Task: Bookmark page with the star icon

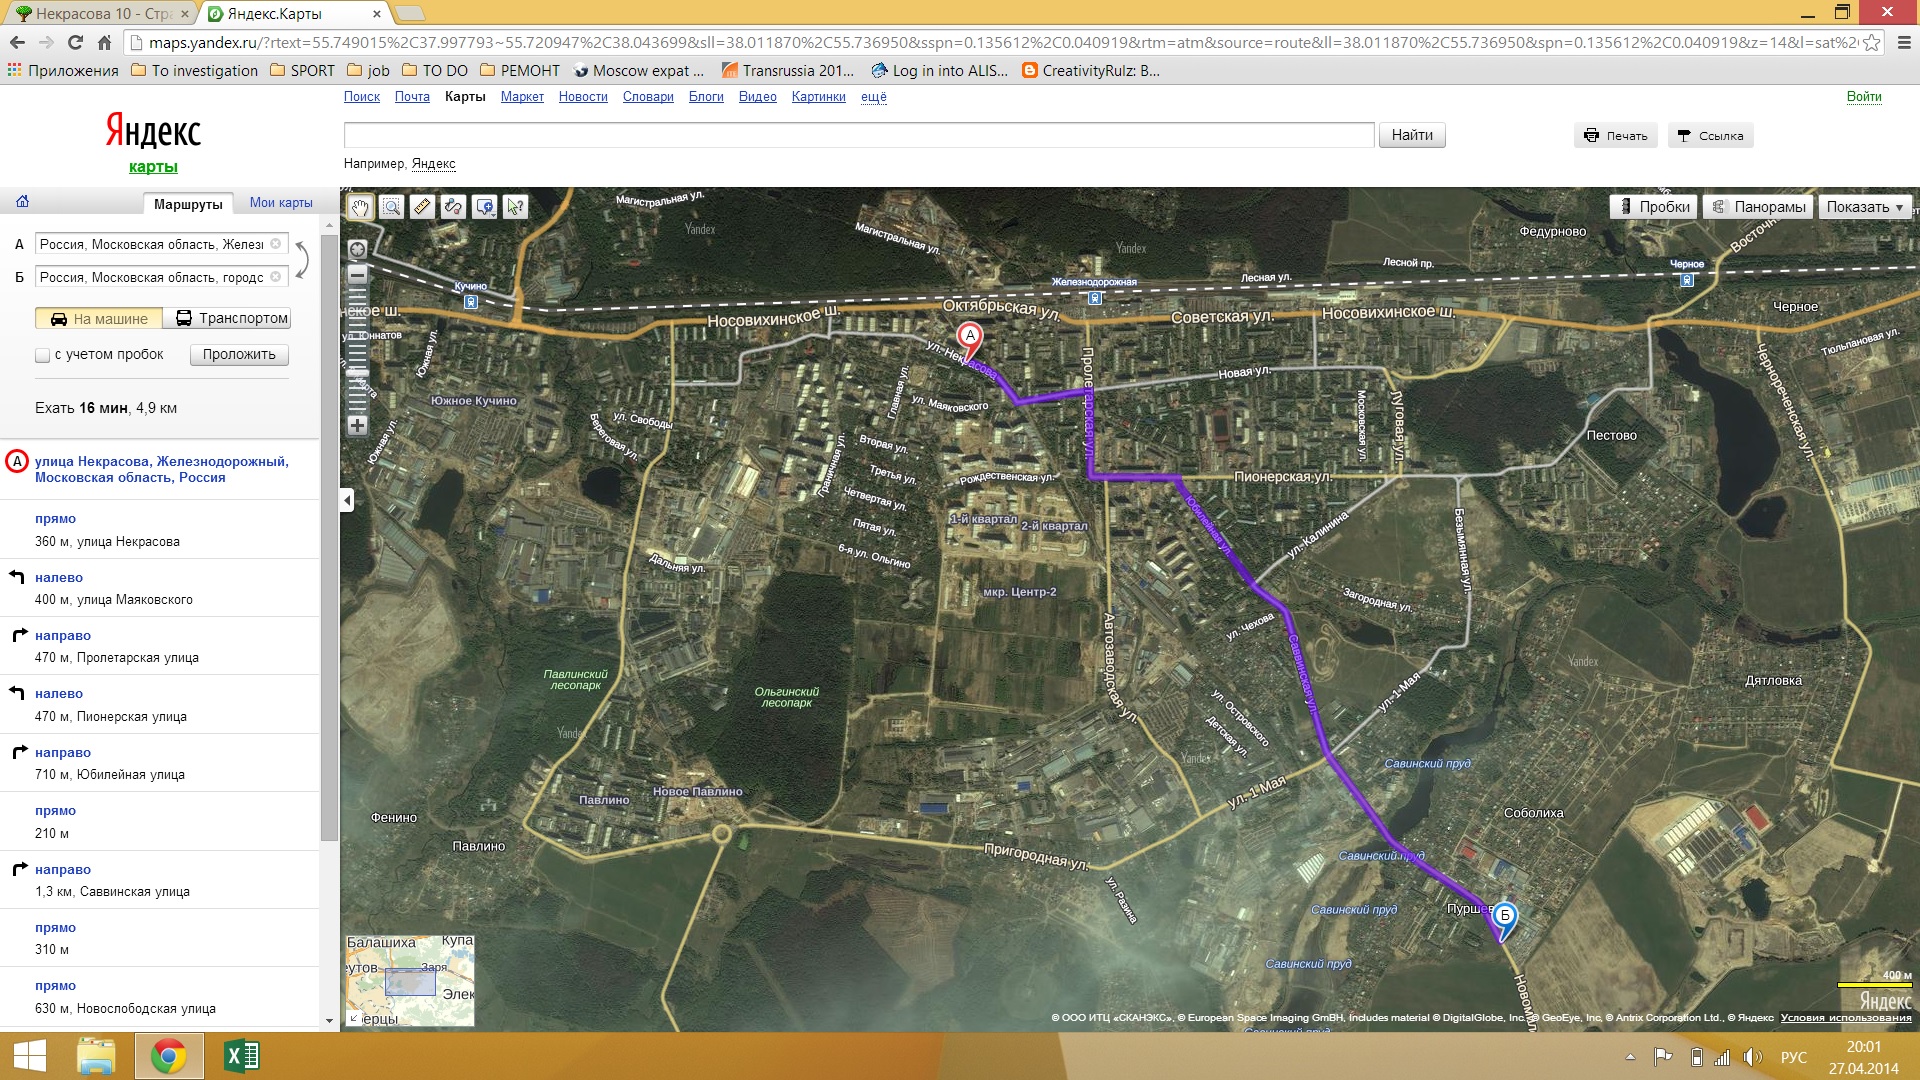Action: click(1871, 43)
